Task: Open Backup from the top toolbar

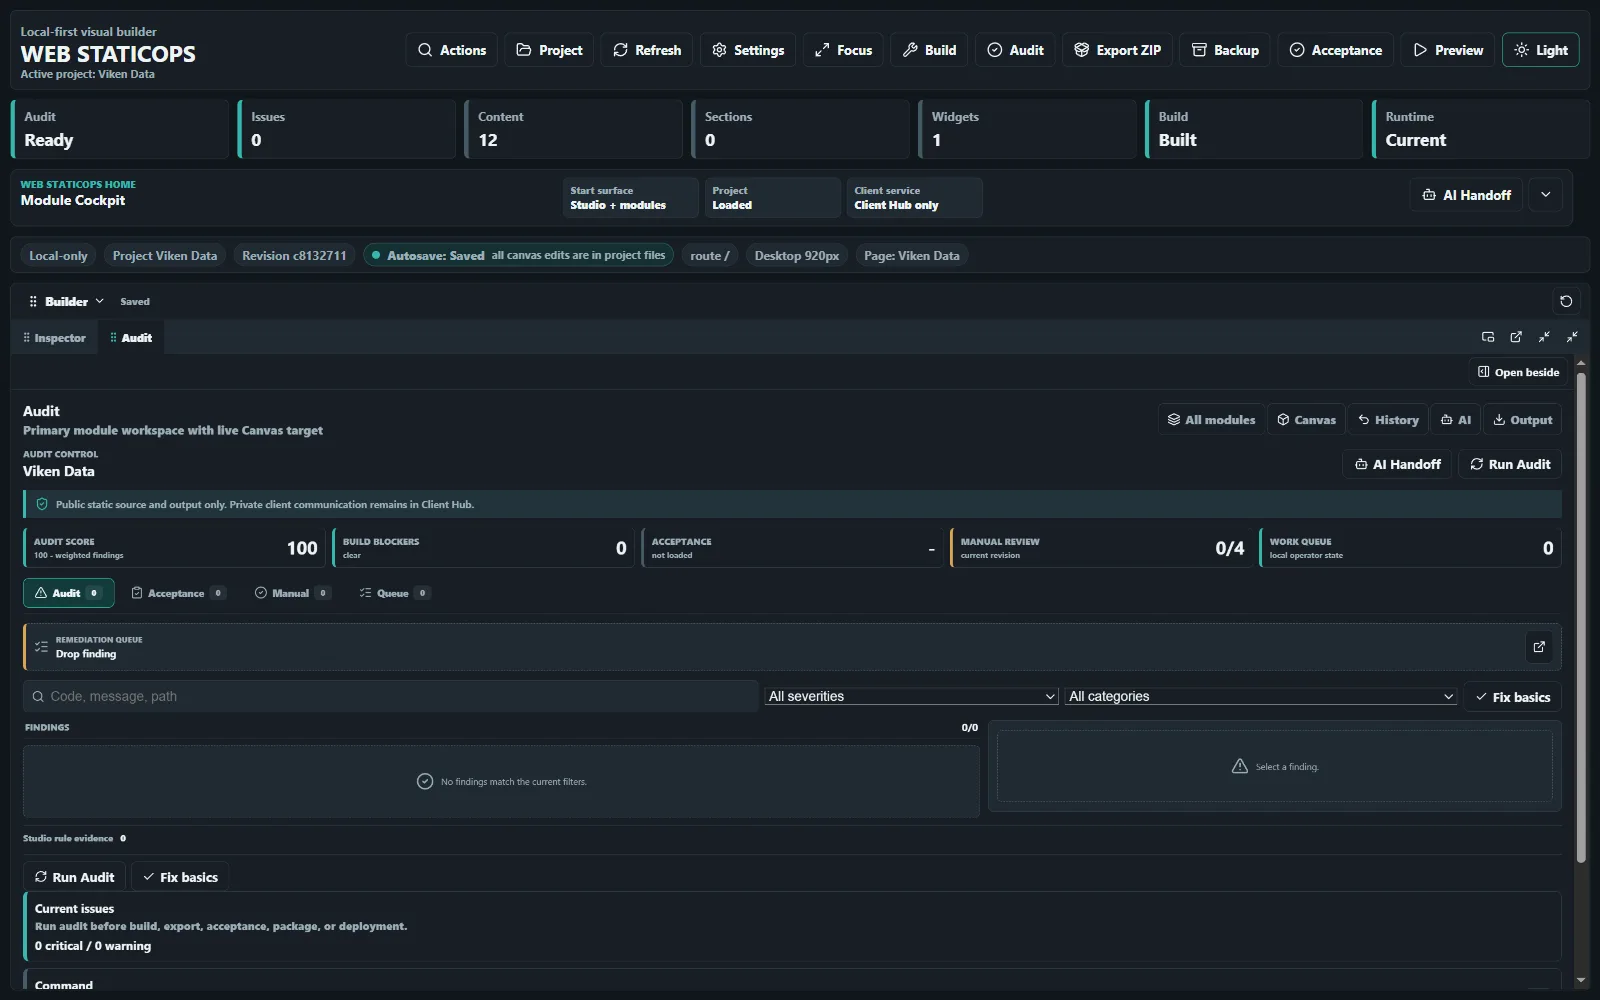Action: click(x=1225, y=50)
